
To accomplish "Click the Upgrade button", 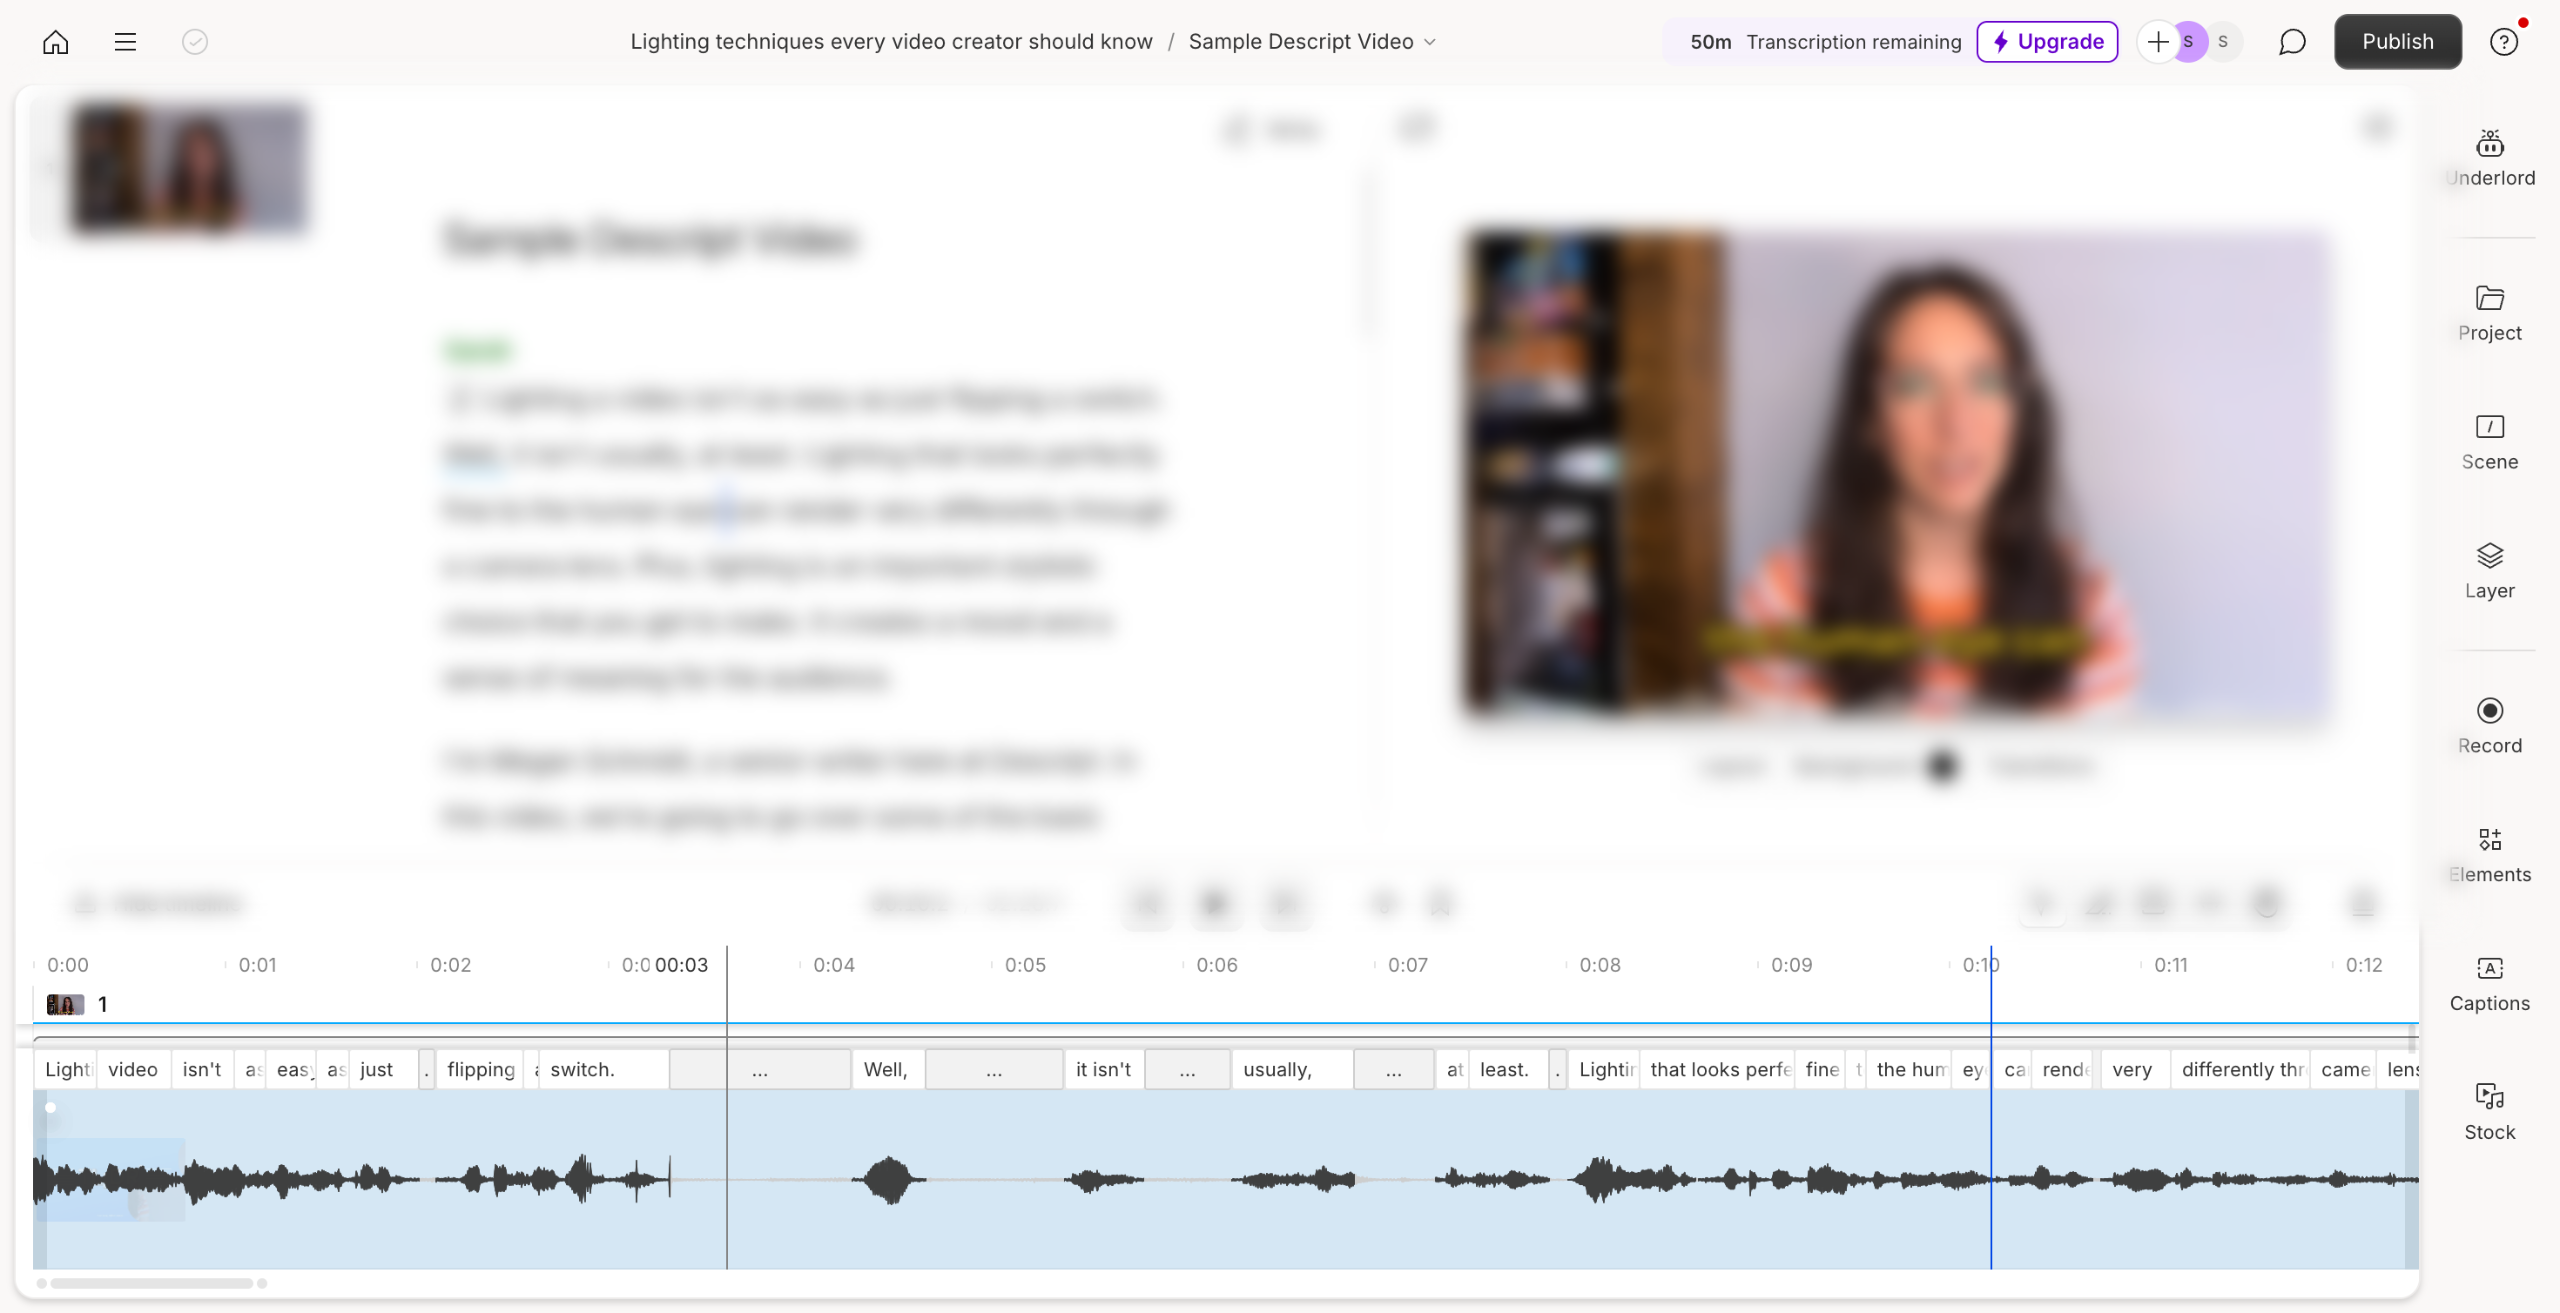I will point(2047,42).
